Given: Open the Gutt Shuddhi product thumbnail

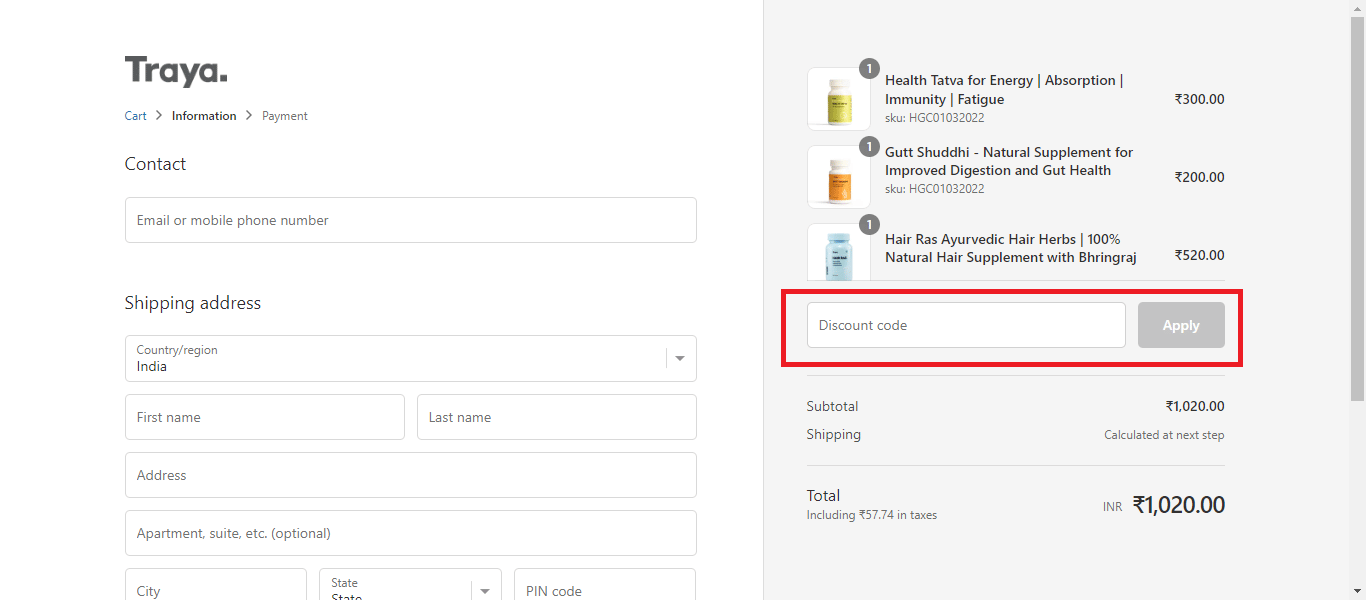Looking at the screenshot, I should tap(838, 177).
